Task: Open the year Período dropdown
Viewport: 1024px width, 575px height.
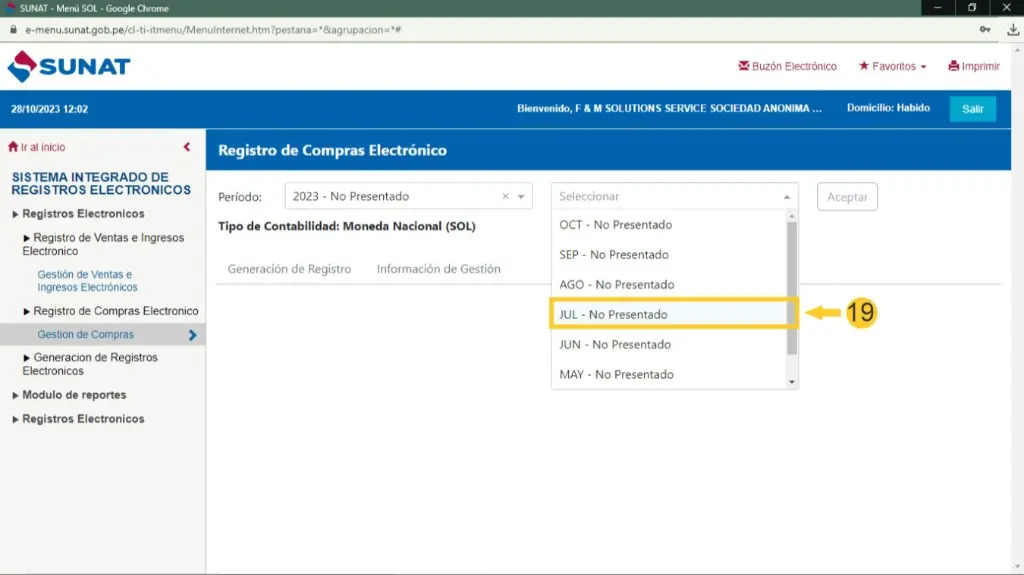Action: 521,197
